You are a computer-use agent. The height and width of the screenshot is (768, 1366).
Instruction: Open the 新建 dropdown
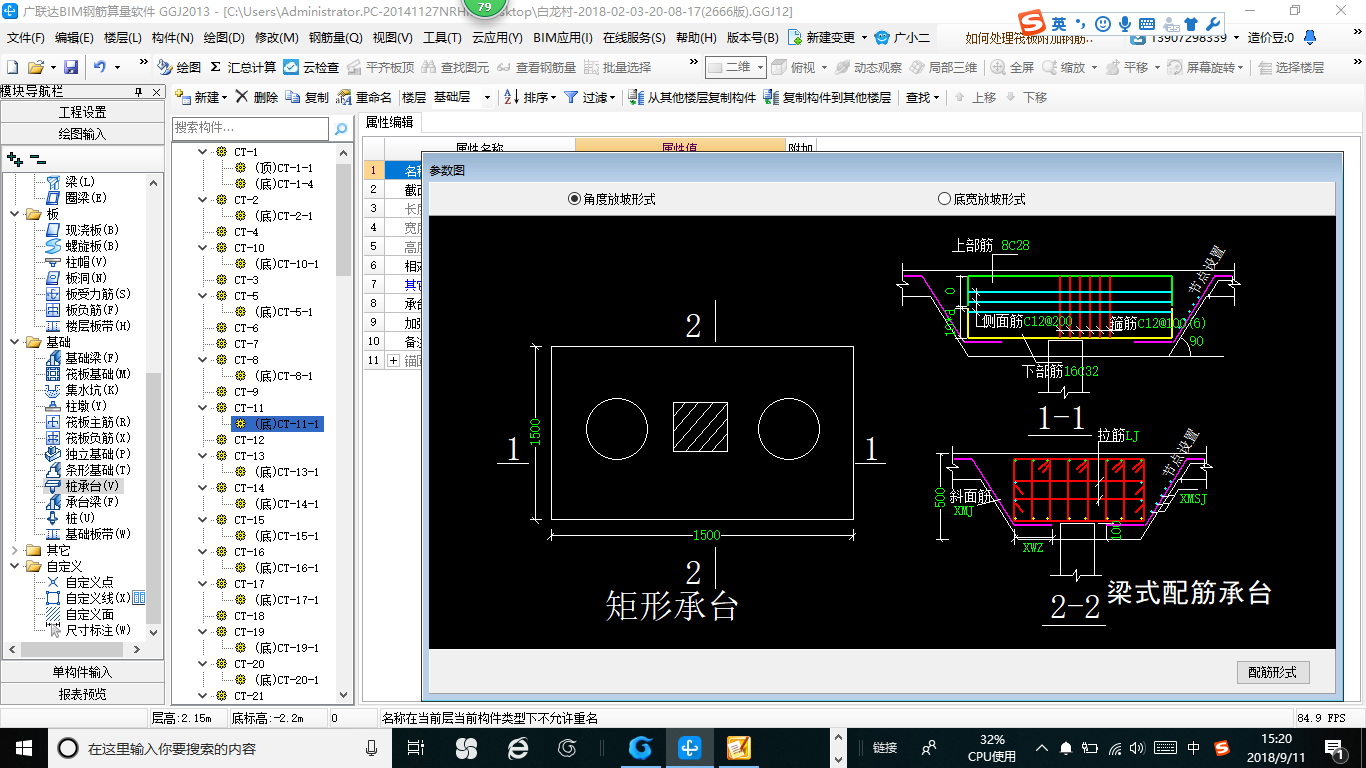(202, 97)
